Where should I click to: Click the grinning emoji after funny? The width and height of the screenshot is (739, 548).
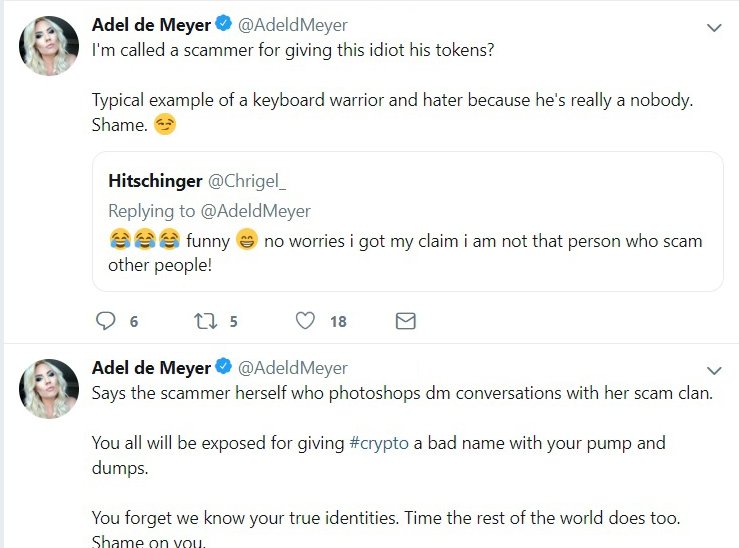tap(248, 241)
